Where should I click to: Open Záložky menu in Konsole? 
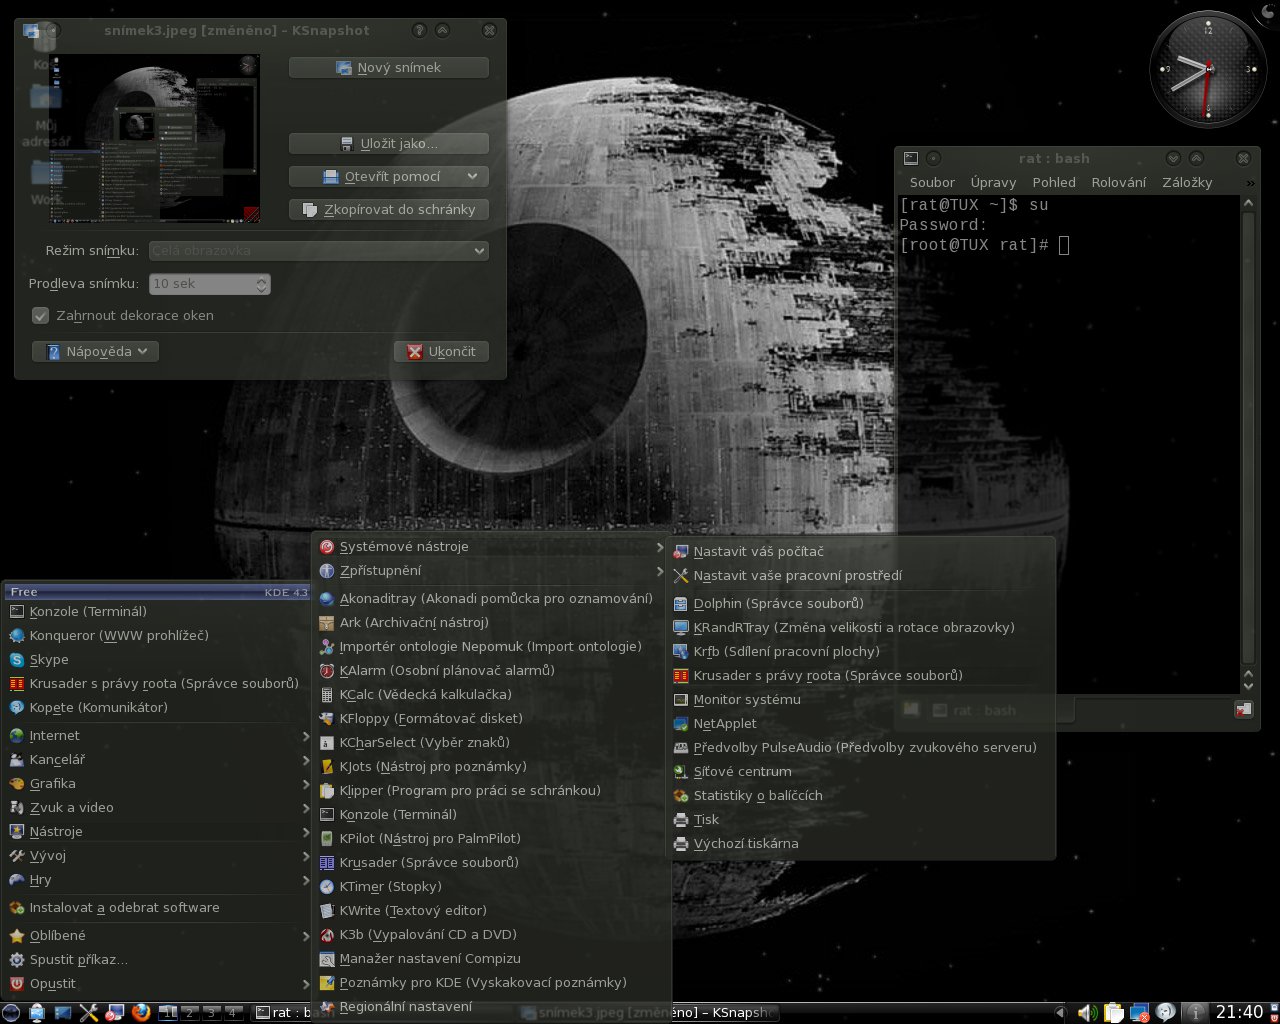coord(1186,182)
